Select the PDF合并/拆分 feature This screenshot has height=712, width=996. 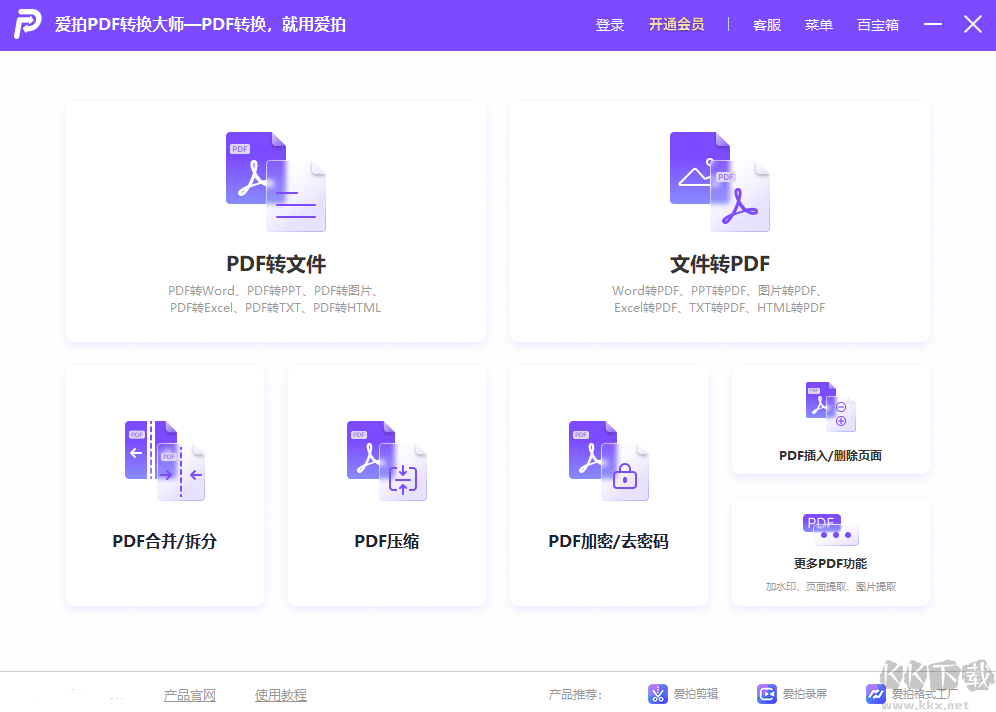click(164, 486)
